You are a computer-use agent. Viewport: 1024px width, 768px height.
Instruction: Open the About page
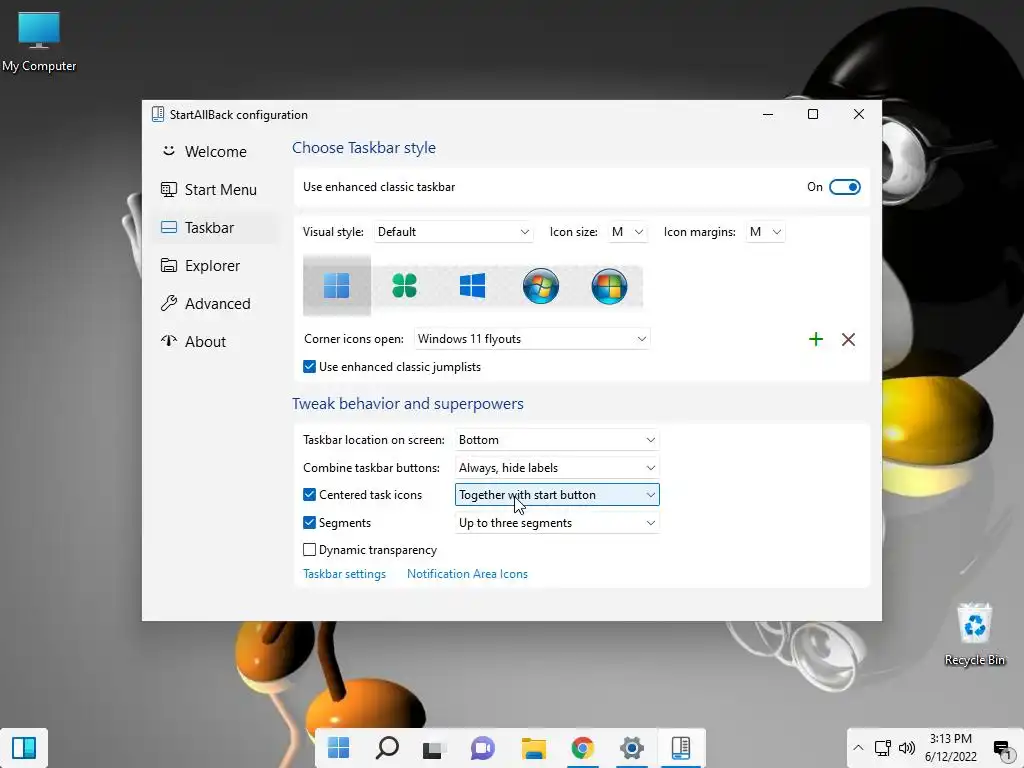coord(215,342)
